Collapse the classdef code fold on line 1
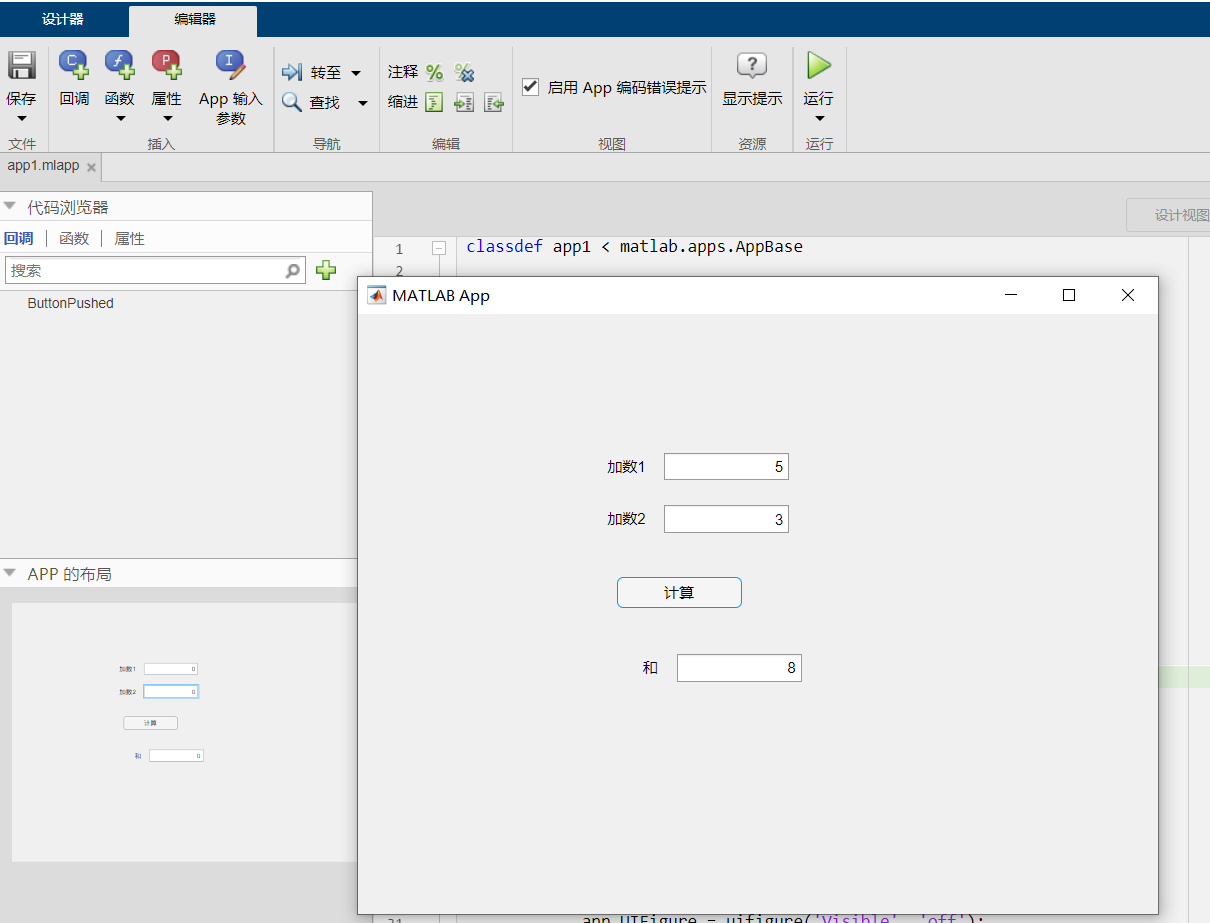This screenshot has width=1210, height=923. coord(438,248)
